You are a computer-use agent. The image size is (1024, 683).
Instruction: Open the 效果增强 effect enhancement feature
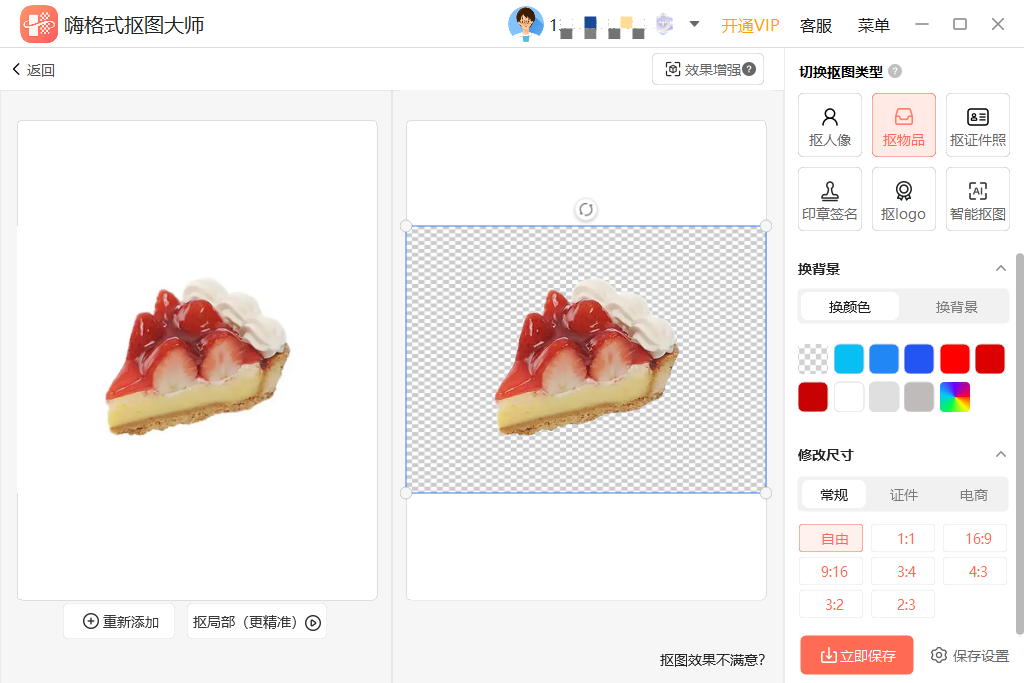click(708, 69)
